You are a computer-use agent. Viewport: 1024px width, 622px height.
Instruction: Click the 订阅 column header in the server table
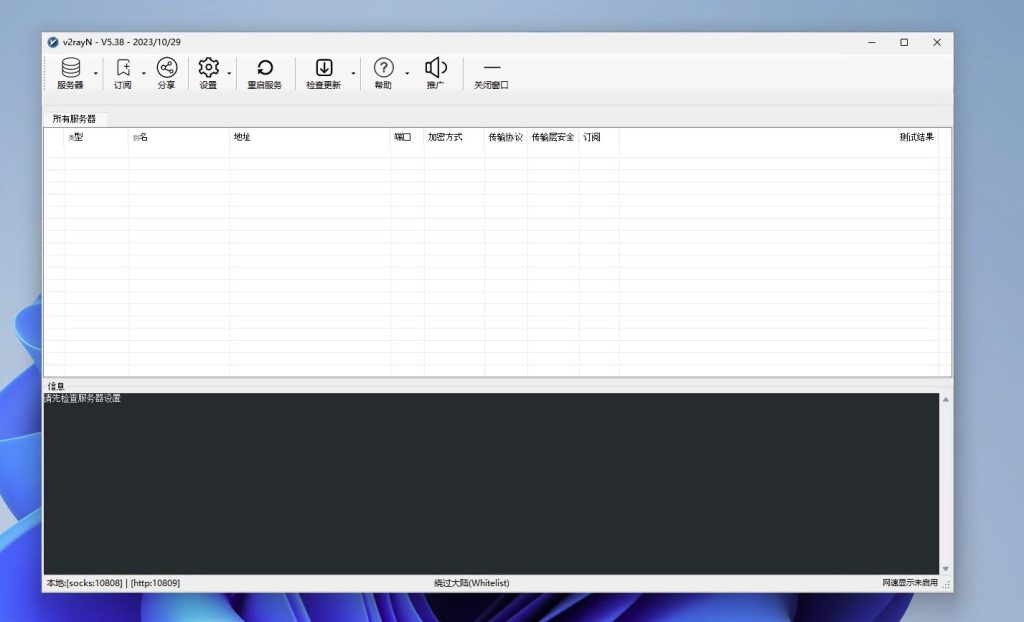pos(599,137)
